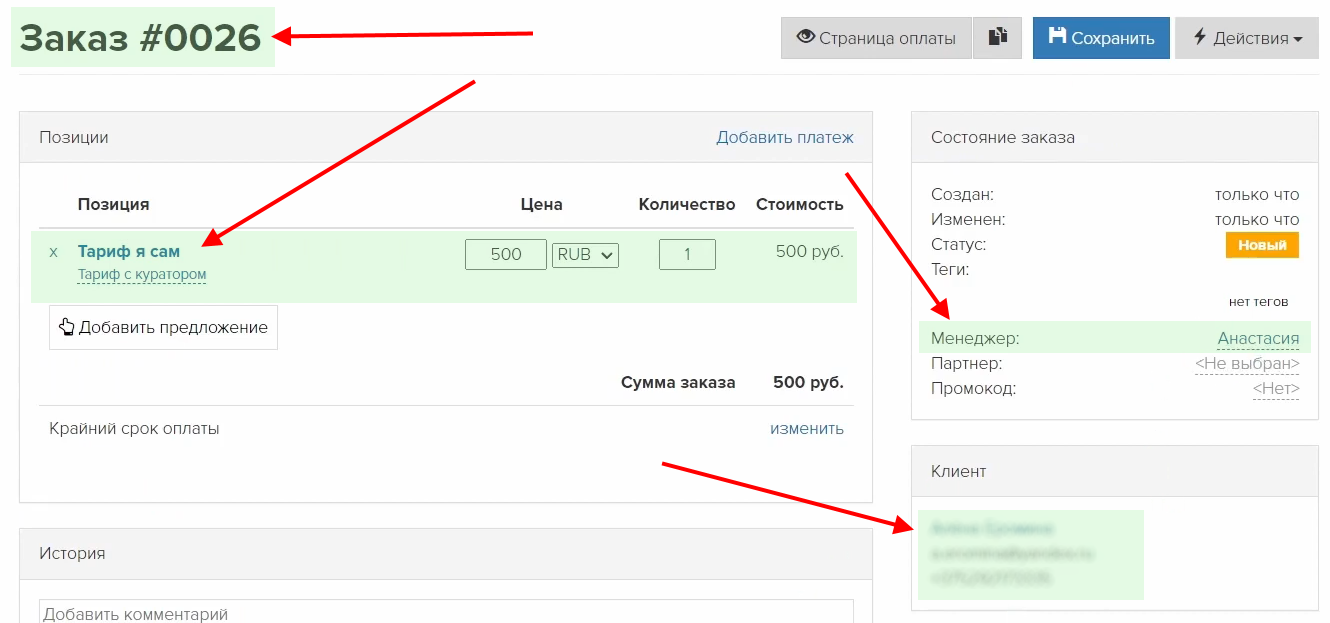
Task: Click the copy order icon button
Action: [997, 38]
